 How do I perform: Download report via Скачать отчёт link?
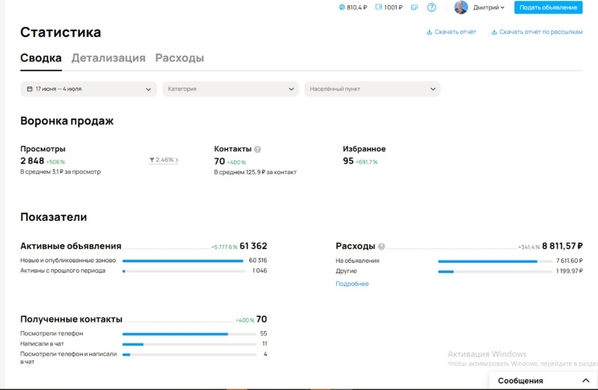tap(455, 32)
